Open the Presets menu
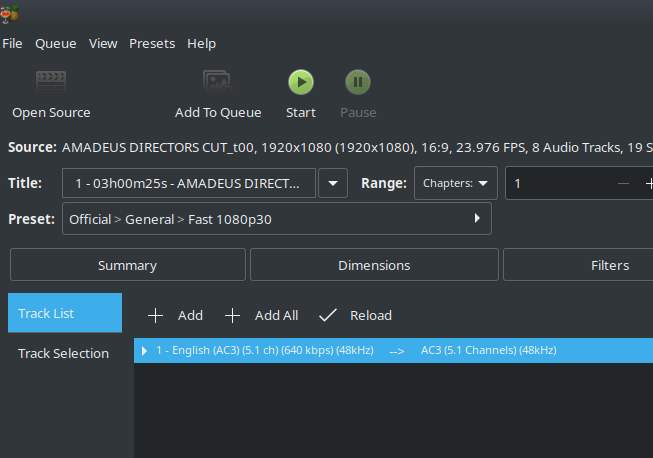 152,44
